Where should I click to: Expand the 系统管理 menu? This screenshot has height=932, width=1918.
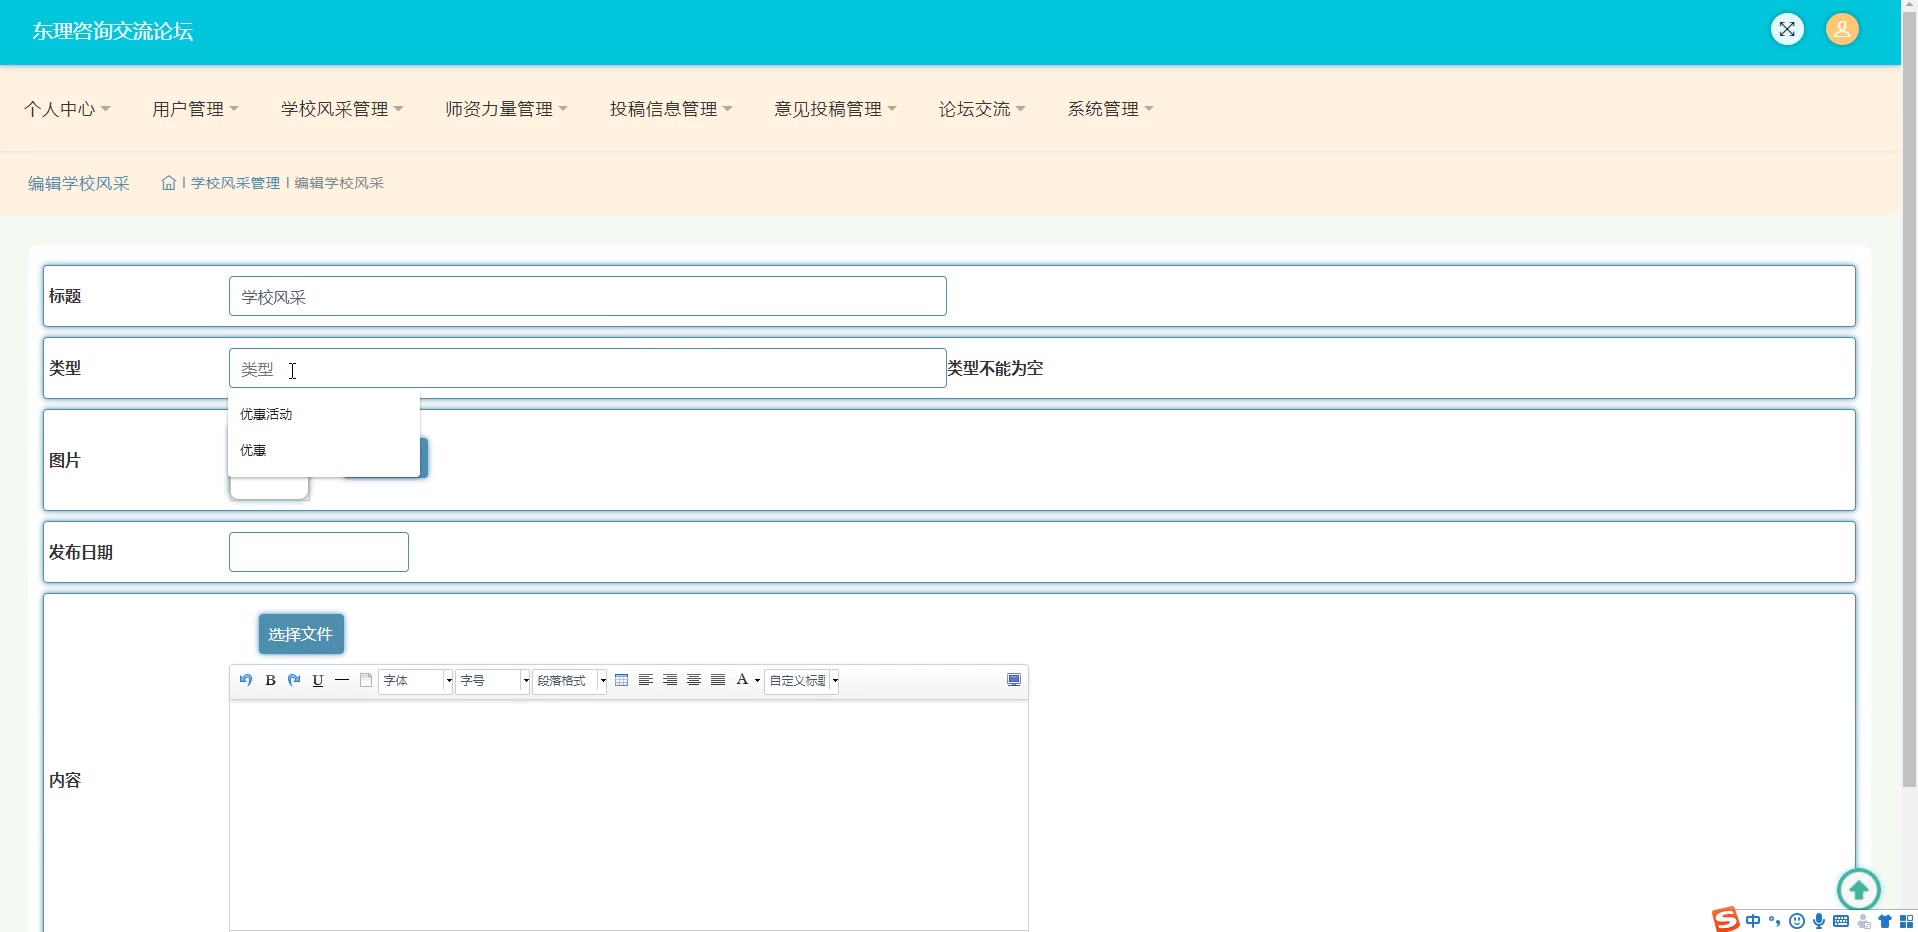(1110, 109)
